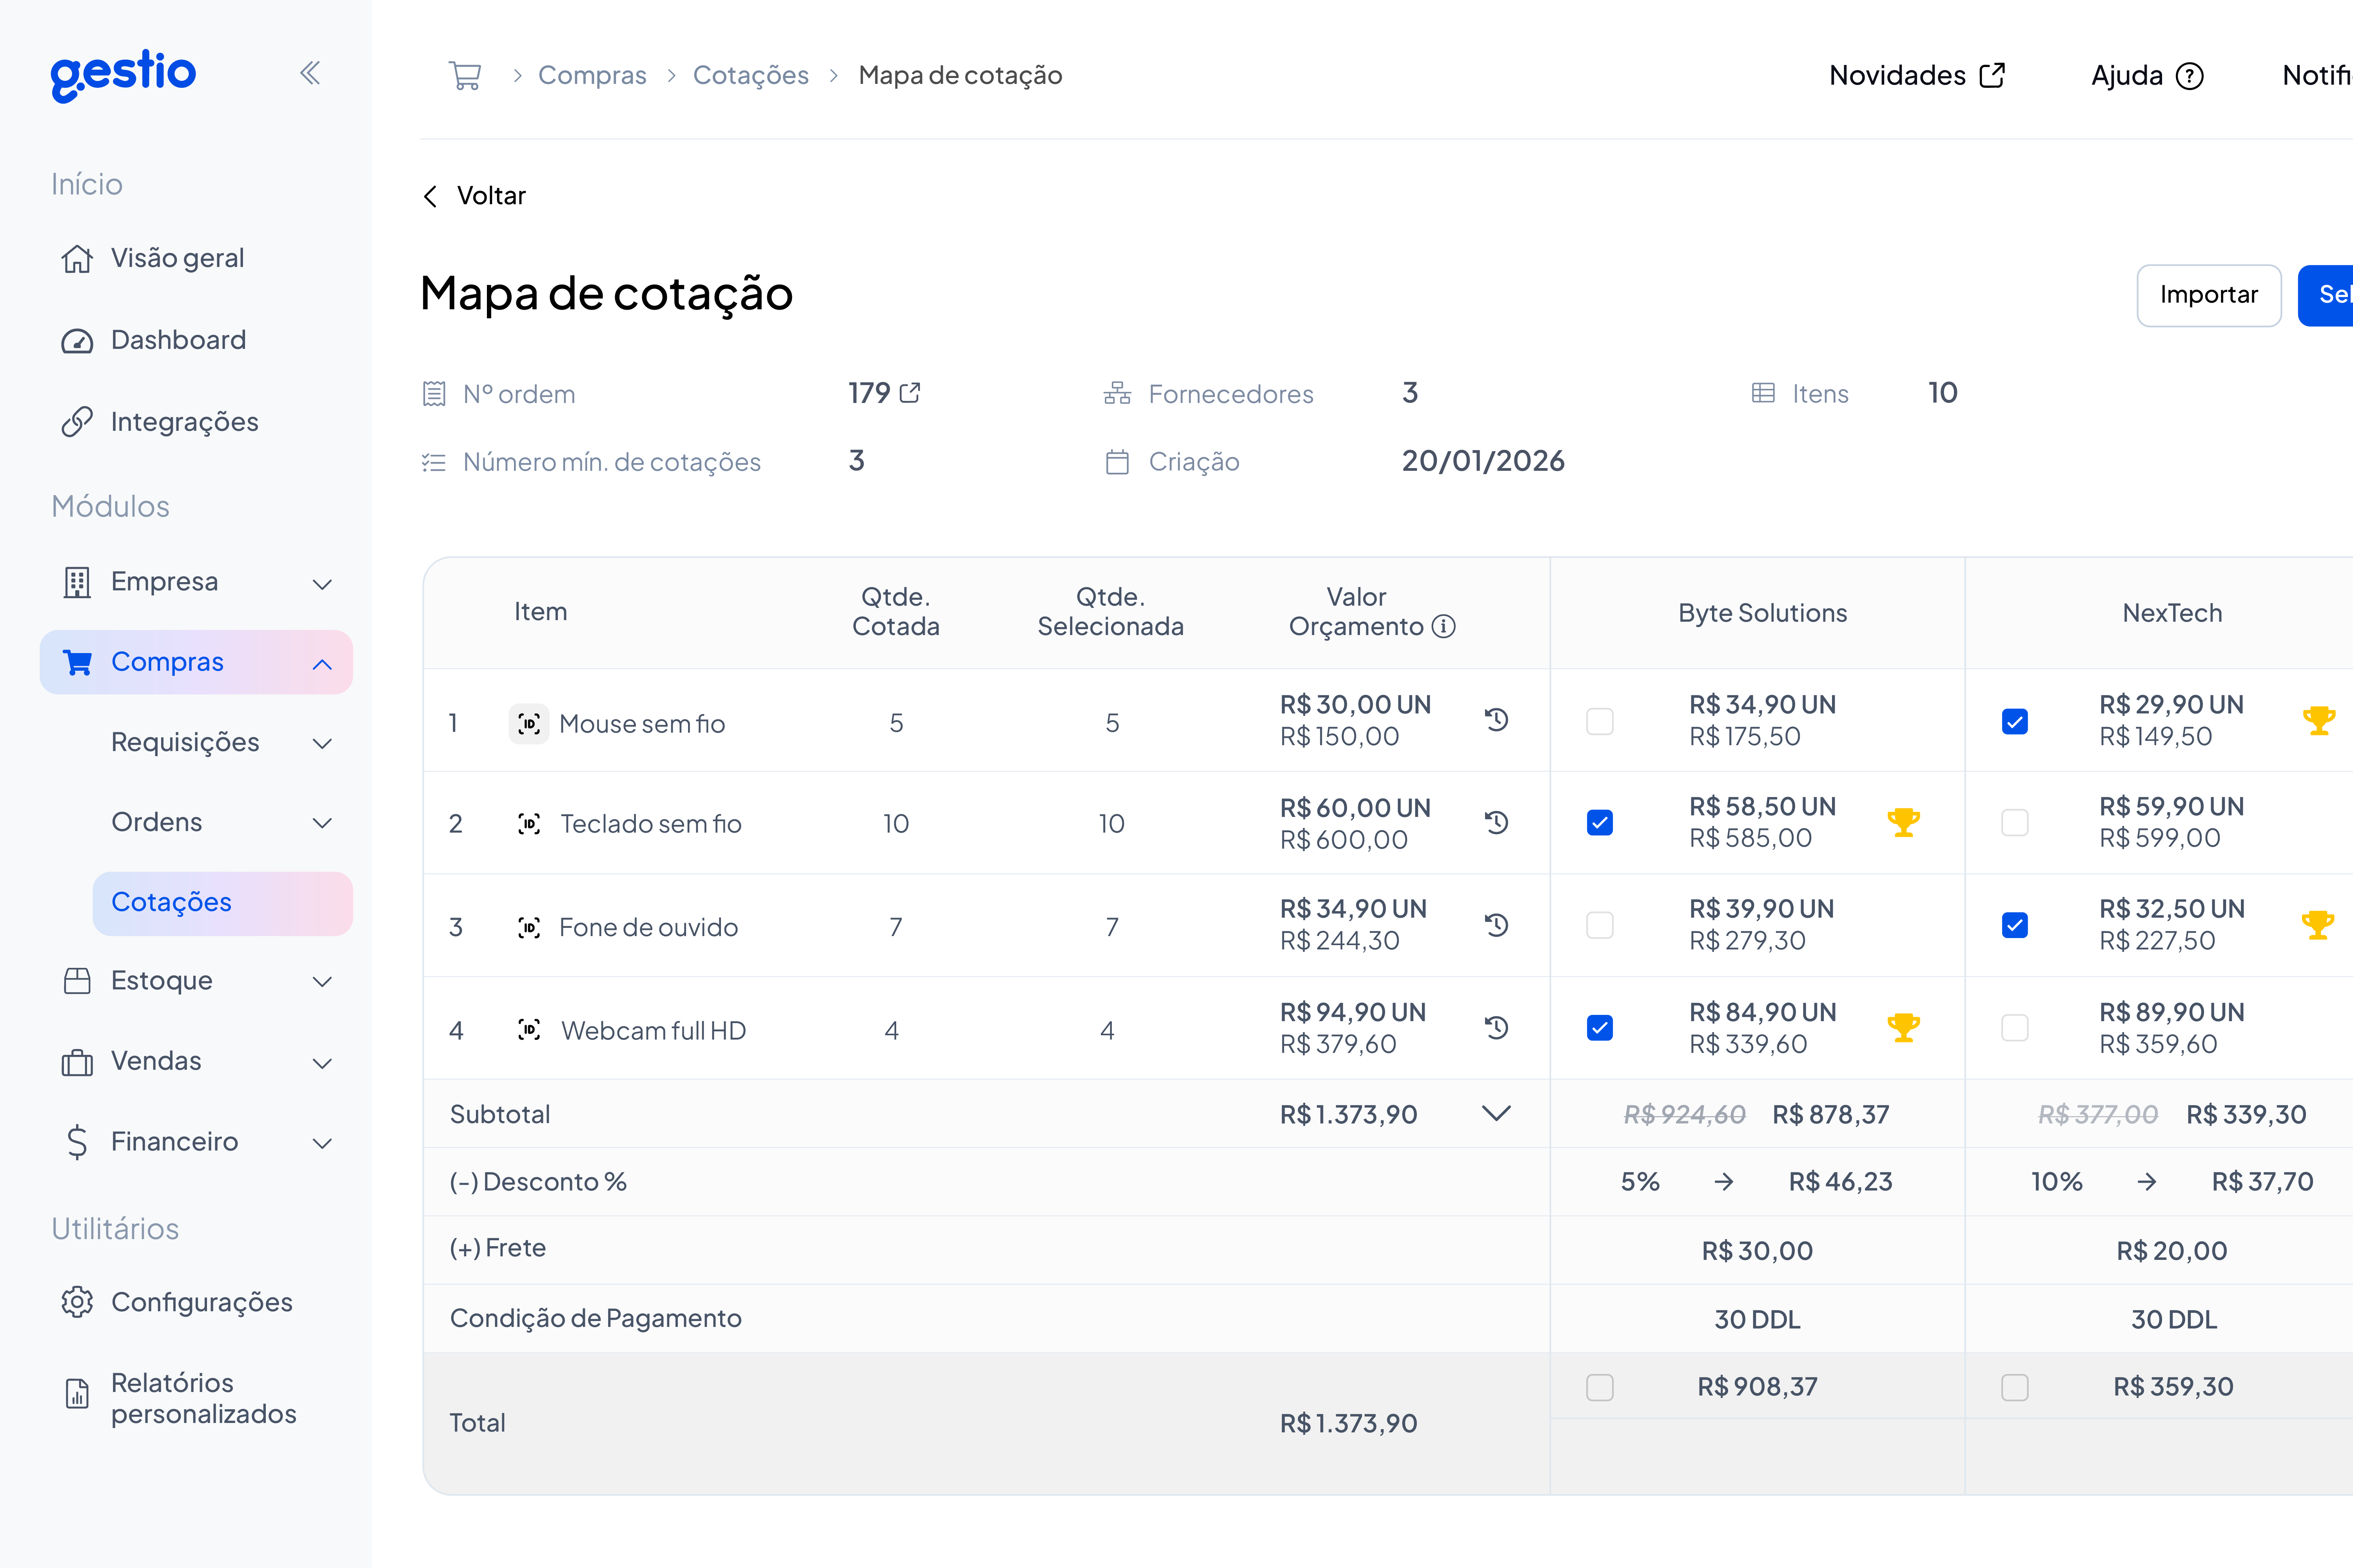Check Byte Solutions checkbox for Mouse sem fio
This screenshot has width=2353, height=1568.
1600,720
